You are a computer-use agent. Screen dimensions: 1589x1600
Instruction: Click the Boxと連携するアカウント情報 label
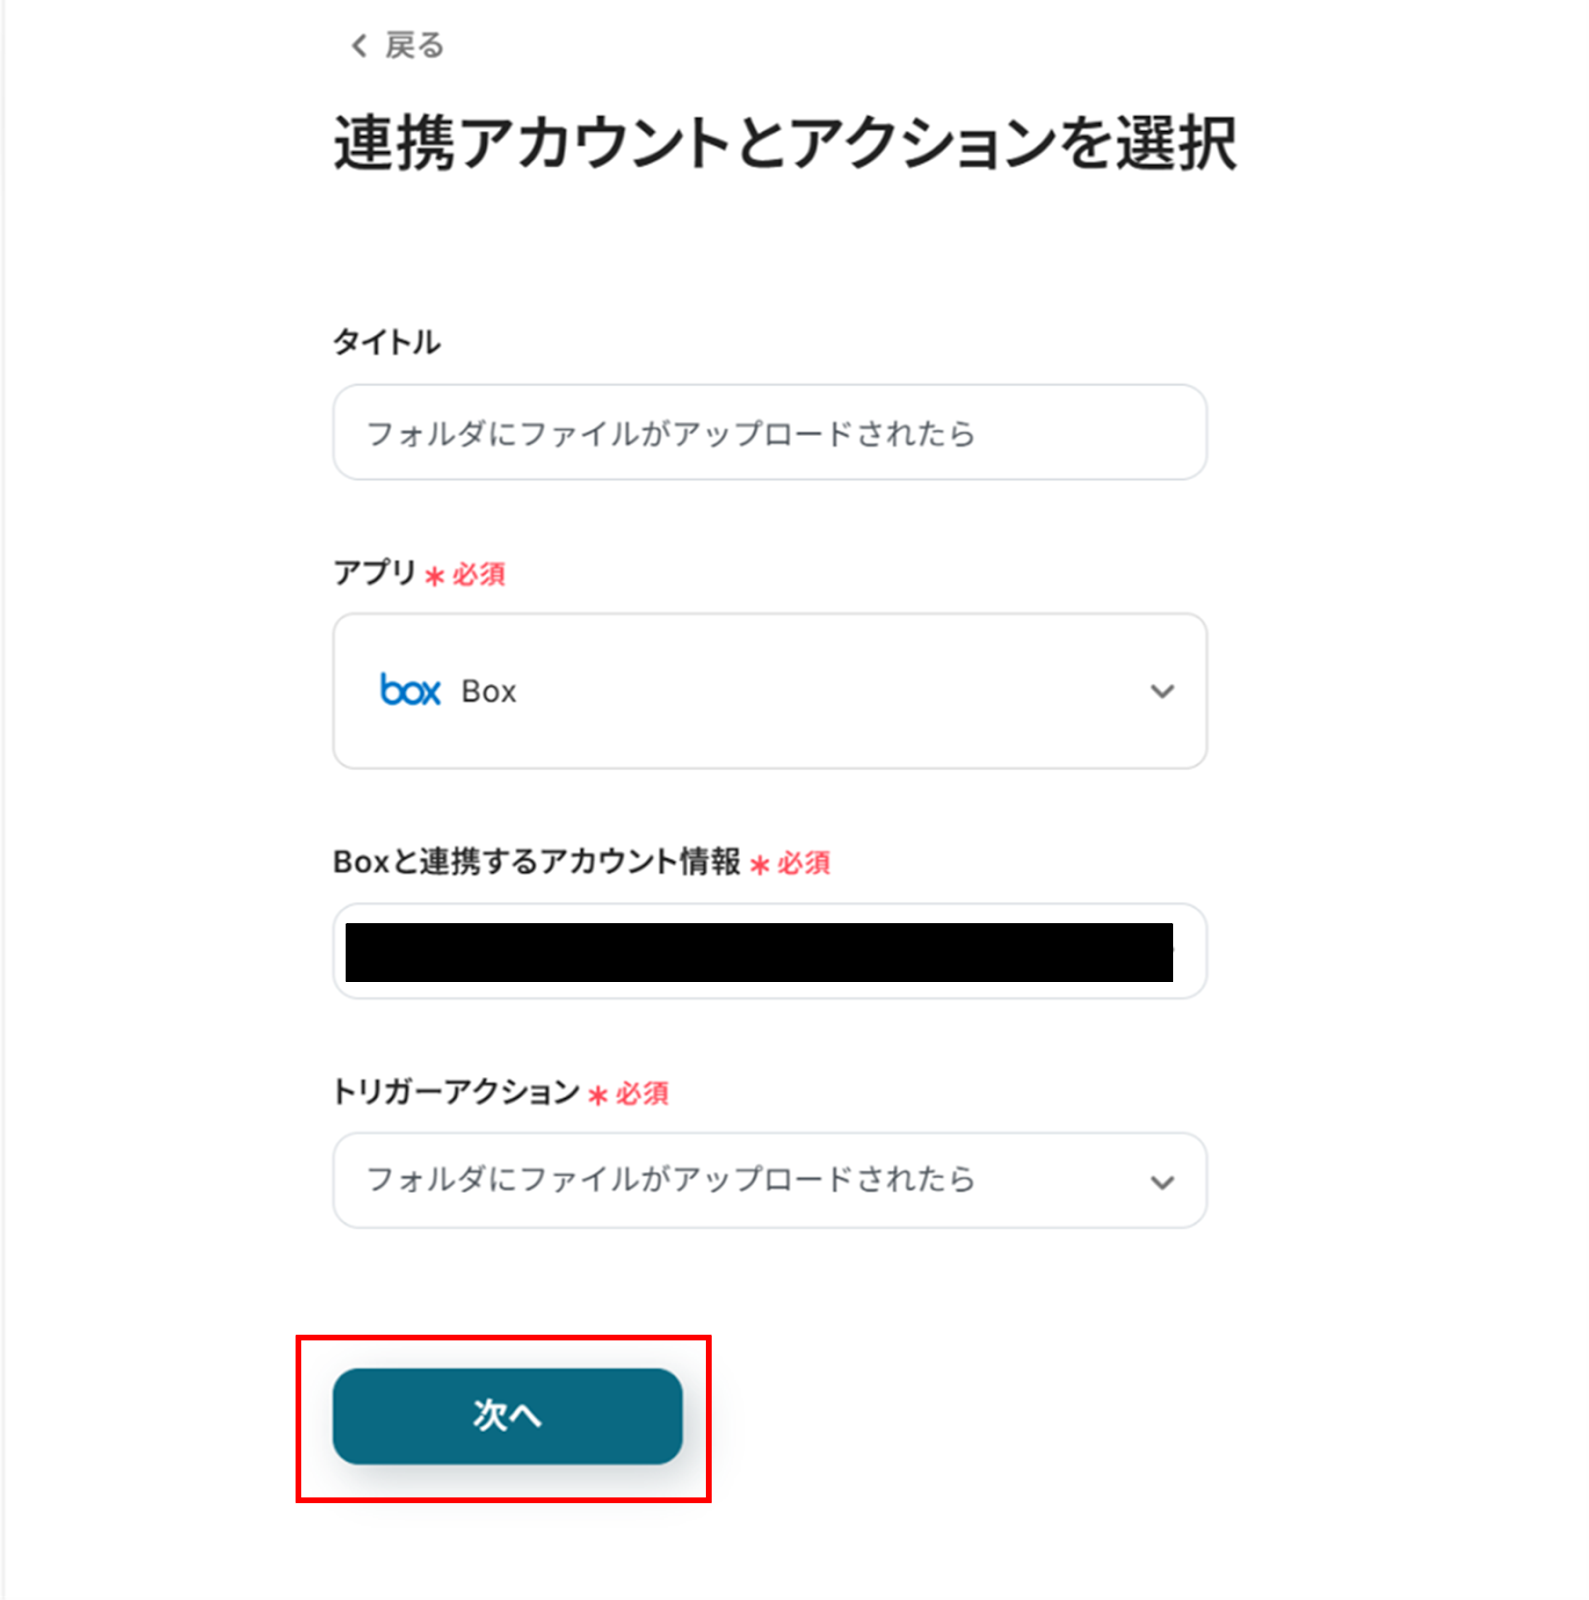pyautogui.click(x=536, y=862)
